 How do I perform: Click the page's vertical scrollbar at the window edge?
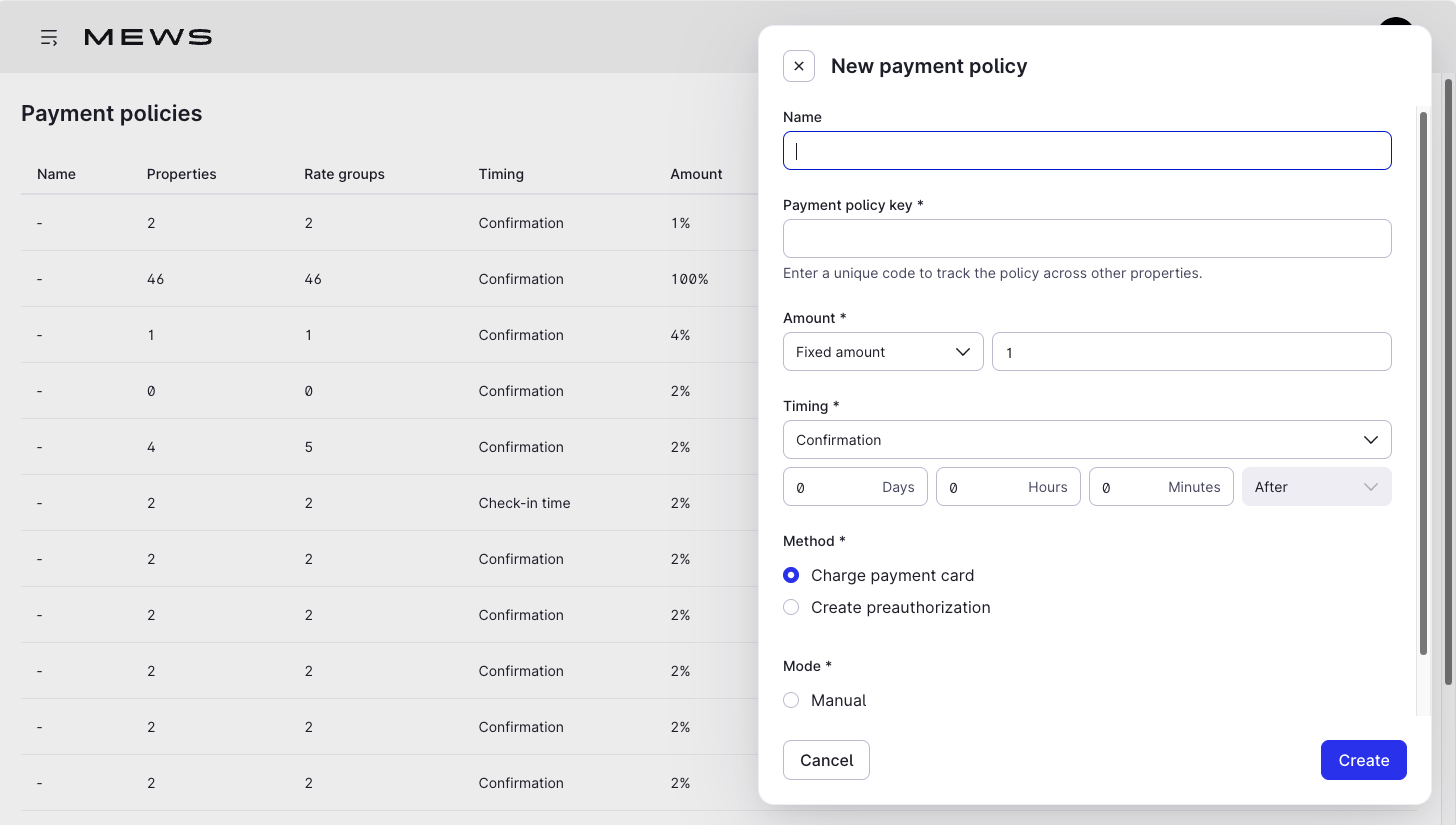click(x=1448, y=382)
